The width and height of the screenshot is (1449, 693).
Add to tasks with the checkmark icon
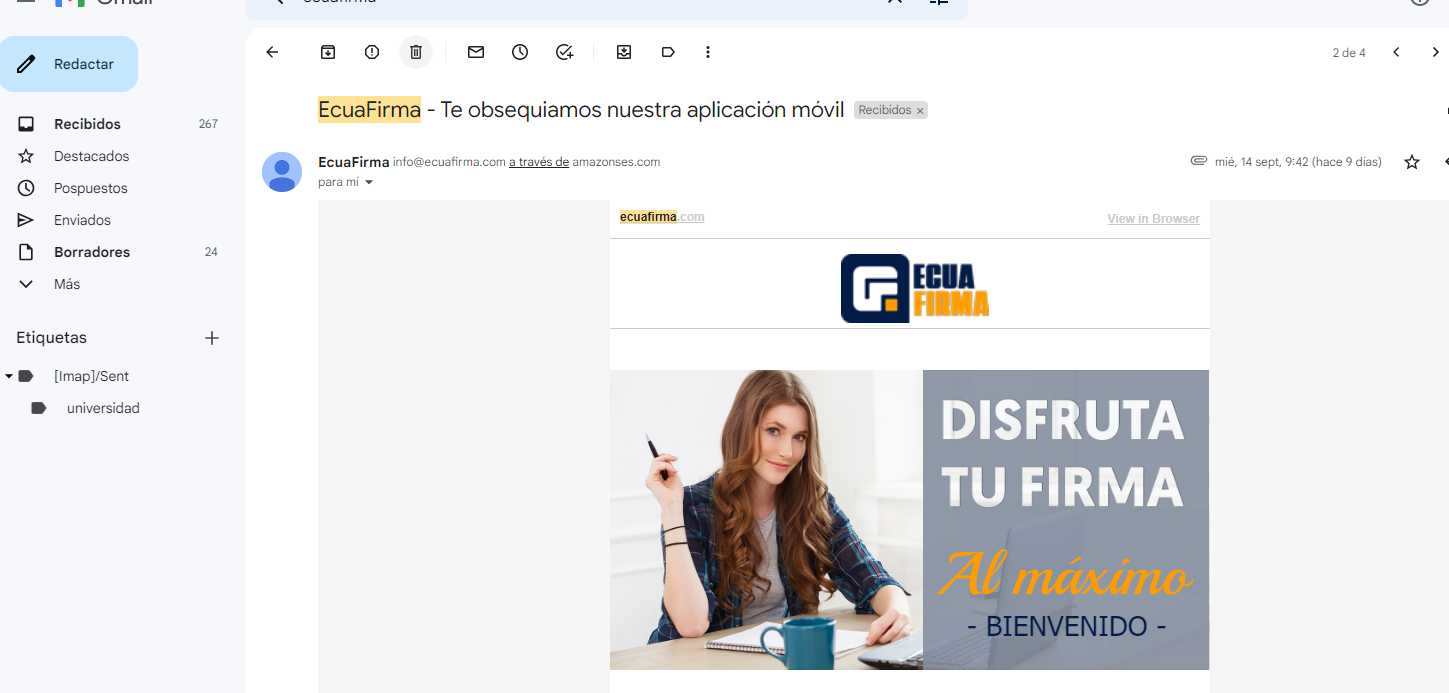pyautogui.click(x=564, y=52)
